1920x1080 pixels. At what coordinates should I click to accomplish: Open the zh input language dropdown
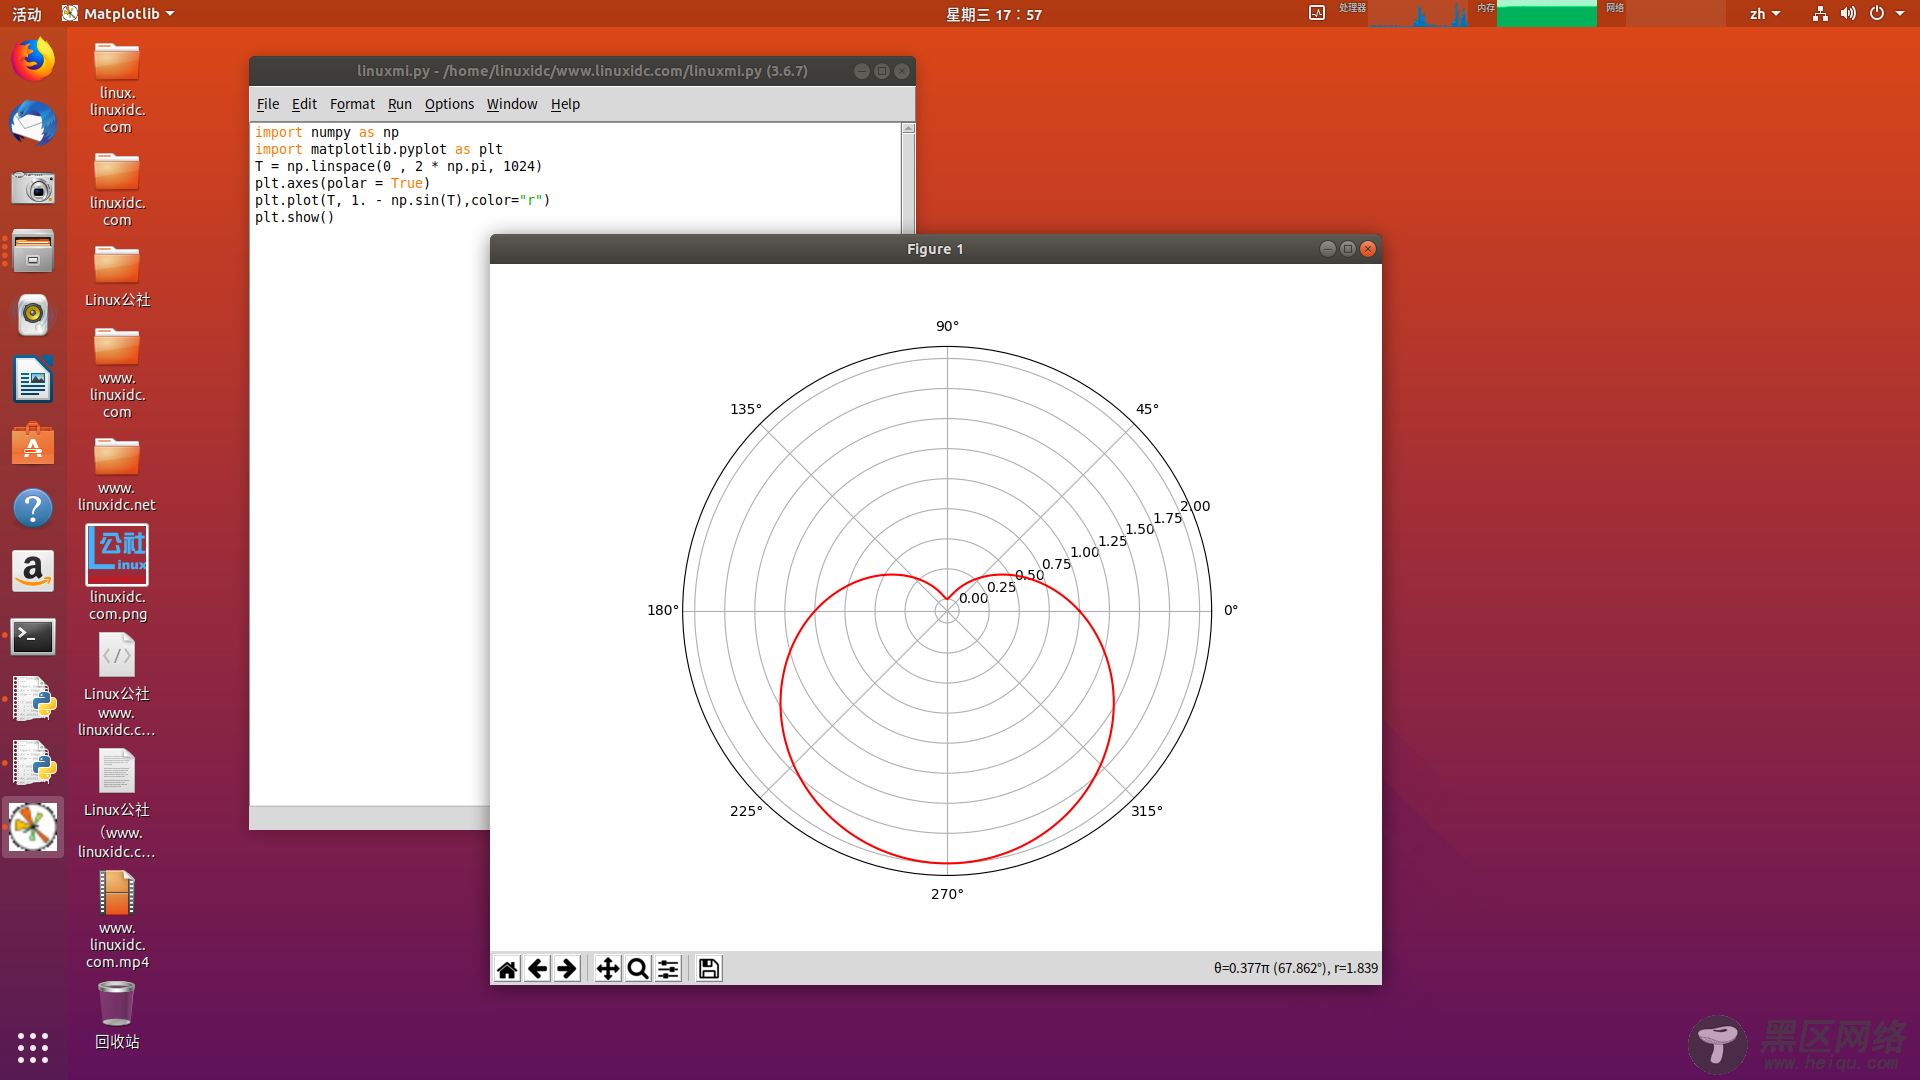[1764, 14]
